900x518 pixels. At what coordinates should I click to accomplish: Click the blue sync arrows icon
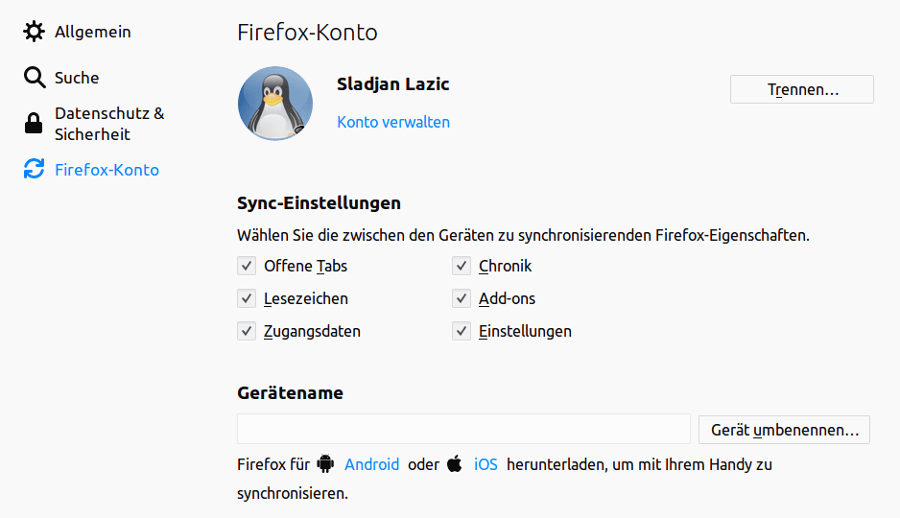point(34,169)
